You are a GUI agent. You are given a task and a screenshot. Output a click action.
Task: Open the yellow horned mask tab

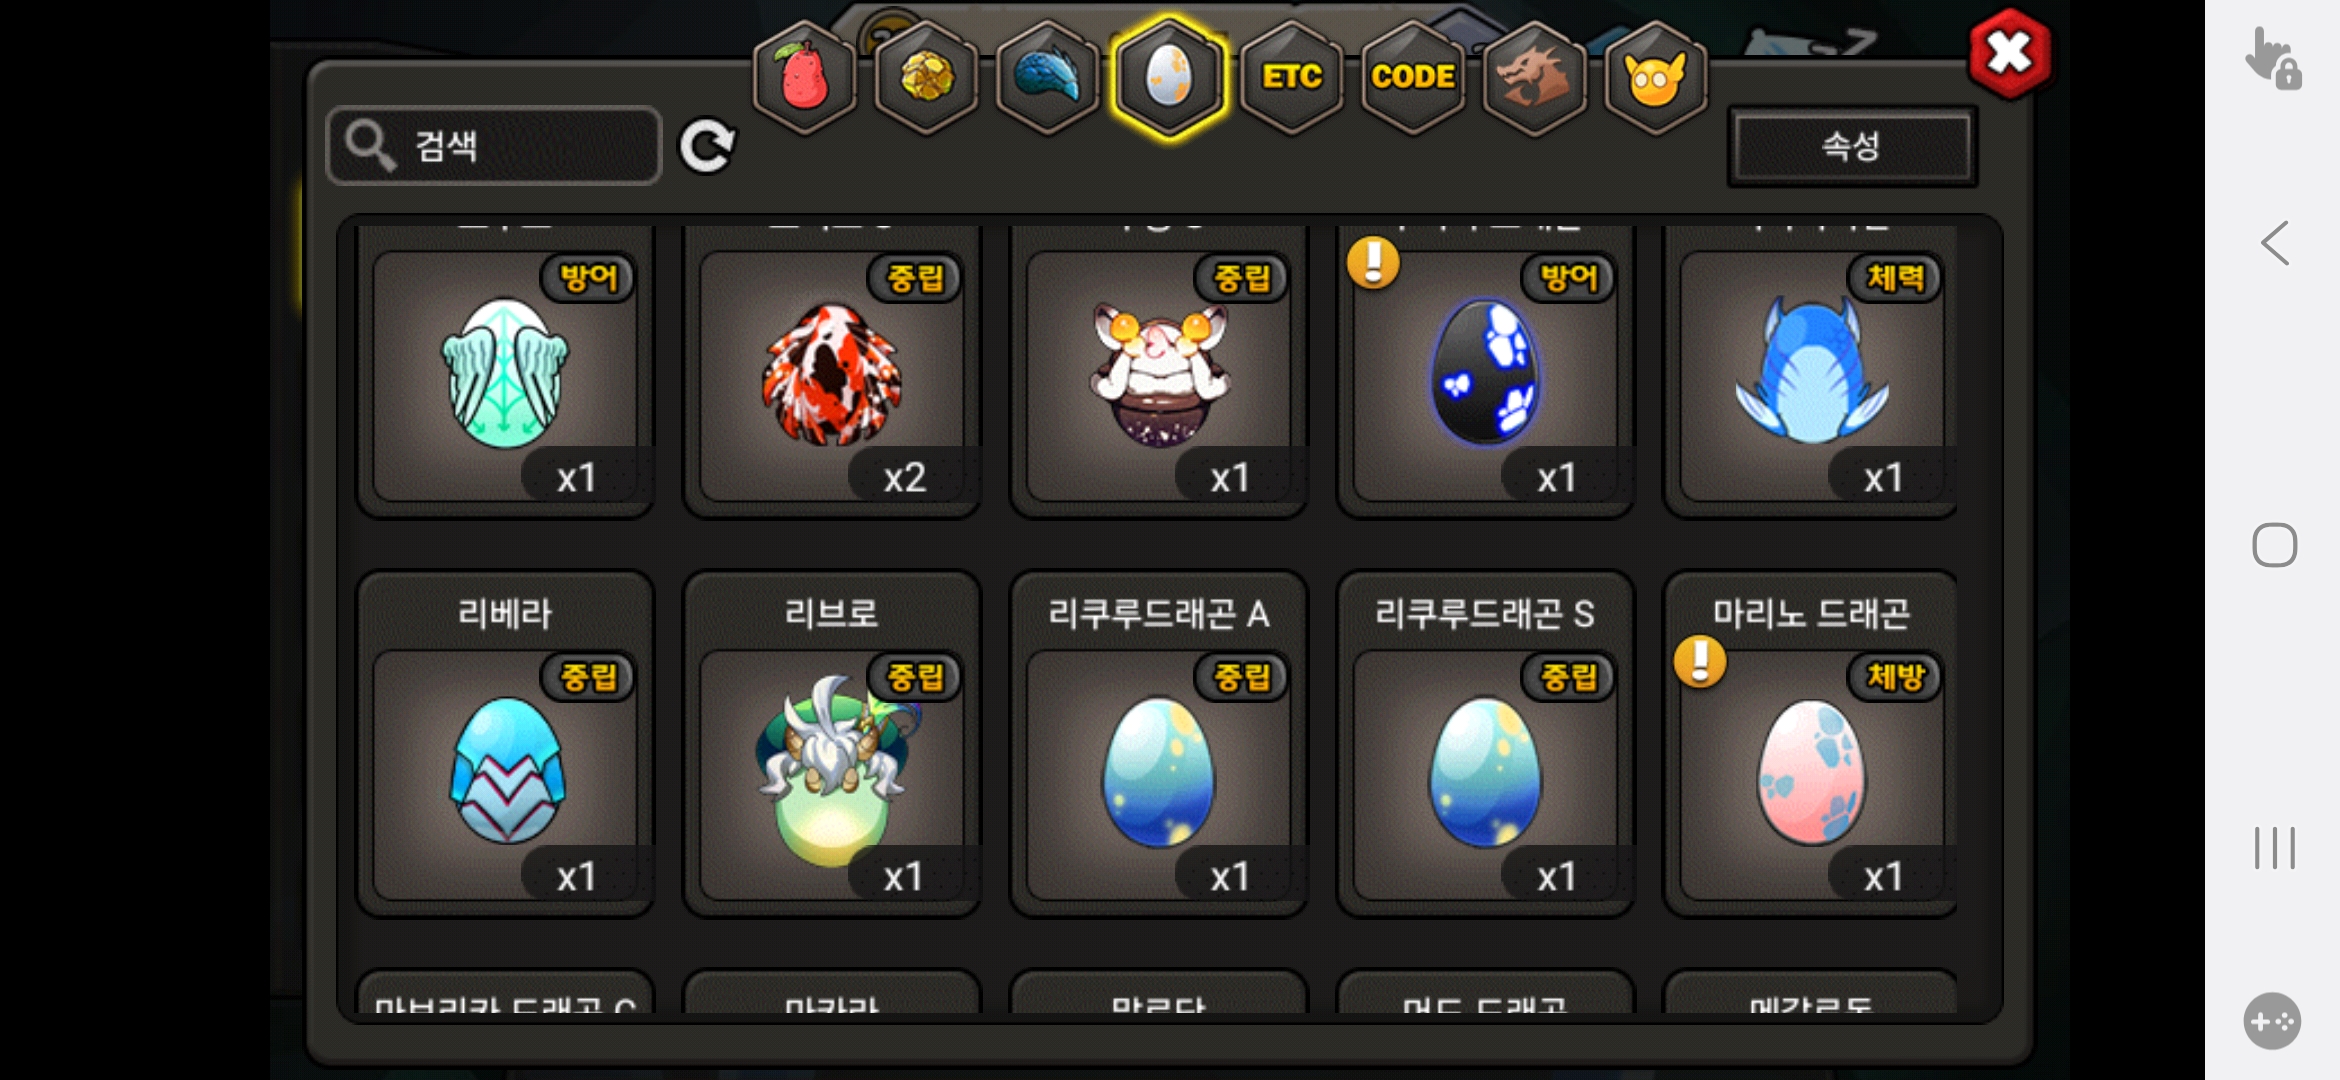point(1656,78)
